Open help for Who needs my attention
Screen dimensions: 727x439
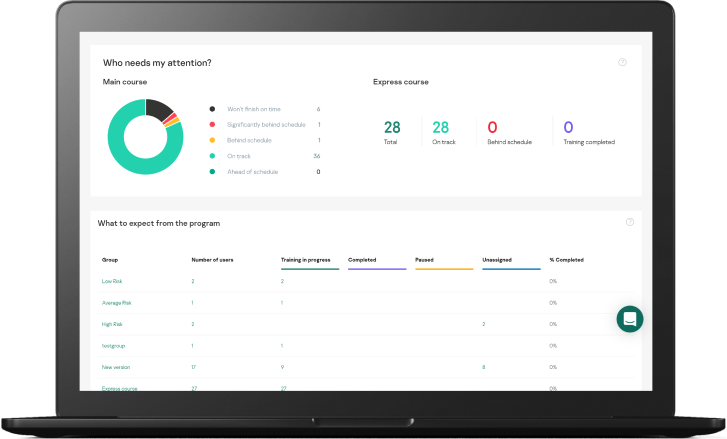(x=622, y=62)
